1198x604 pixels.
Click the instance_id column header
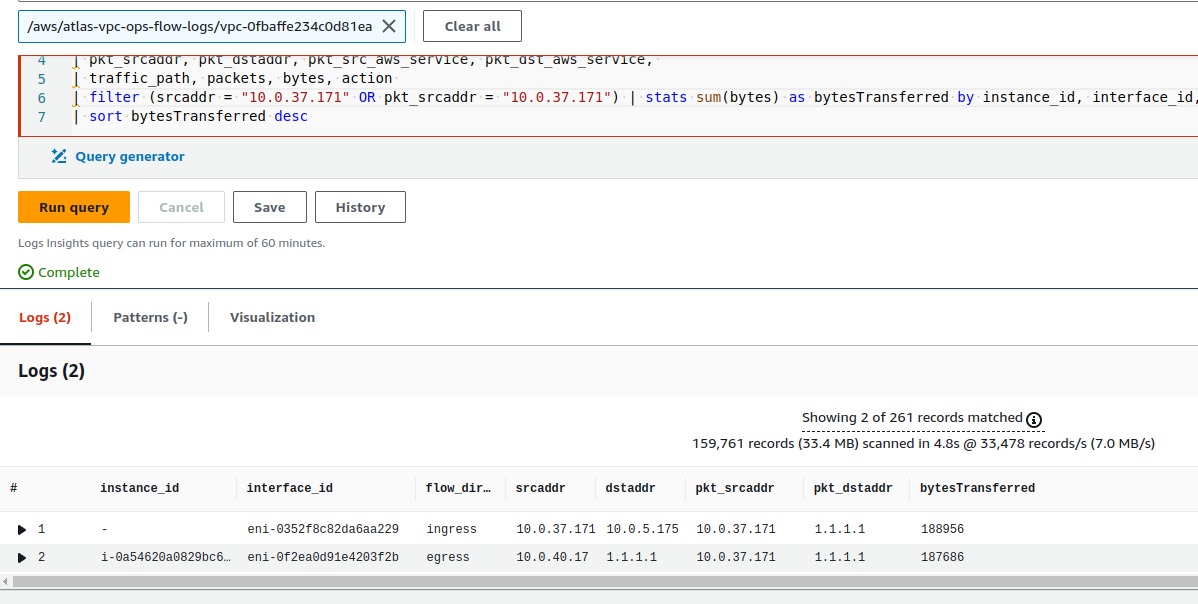click(140, 489)
